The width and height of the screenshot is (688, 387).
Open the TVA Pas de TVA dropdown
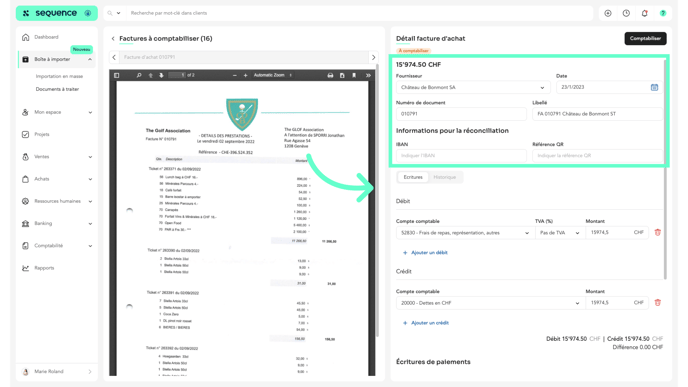point(559,233)
